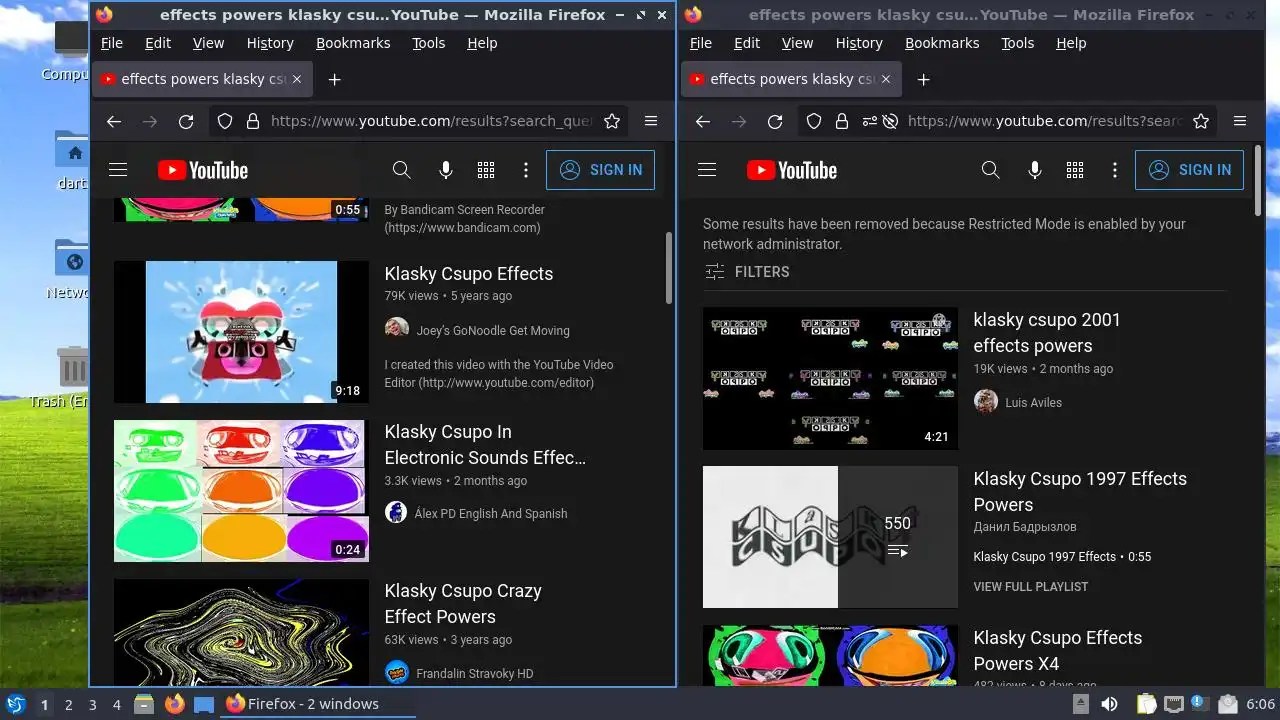Open new tab in left window
The image size is (1280, 720).
335,79
